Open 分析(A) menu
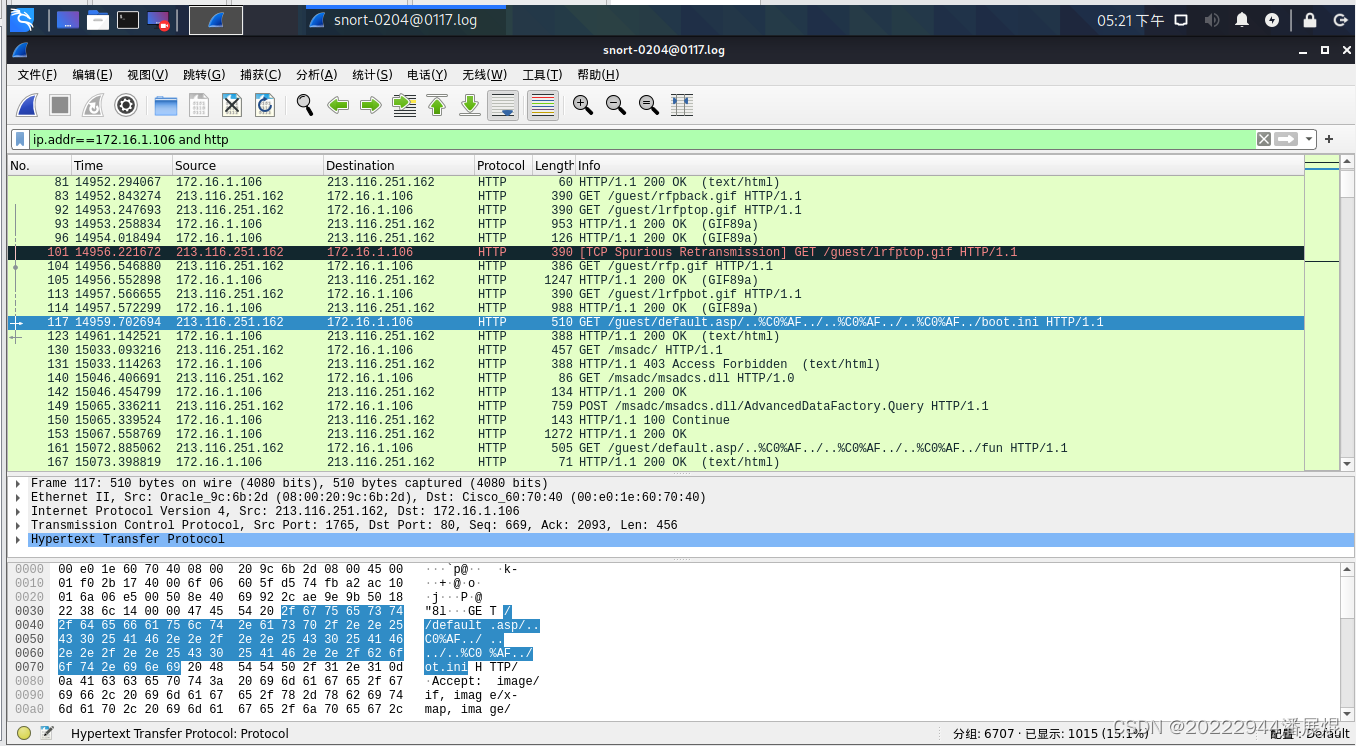 316,75
